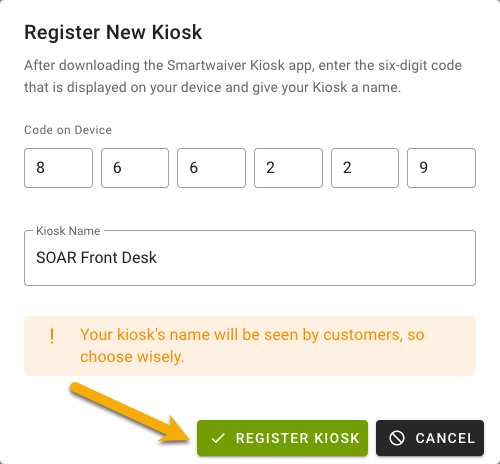The height and width of the screenshot is (464, 500).
Task: Click the checkmark icon on Register Kiosk
Action: coord(218,438)
